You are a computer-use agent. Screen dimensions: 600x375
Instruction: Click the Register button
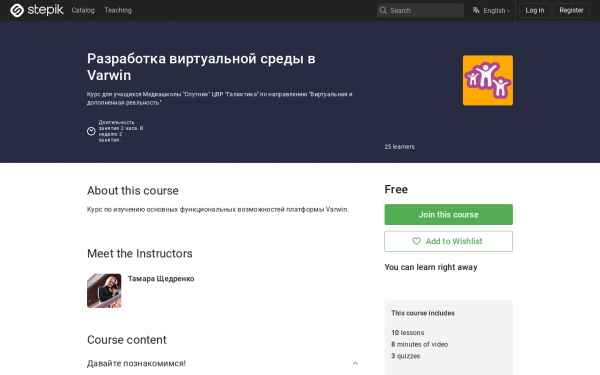click(x=571, y=10)
